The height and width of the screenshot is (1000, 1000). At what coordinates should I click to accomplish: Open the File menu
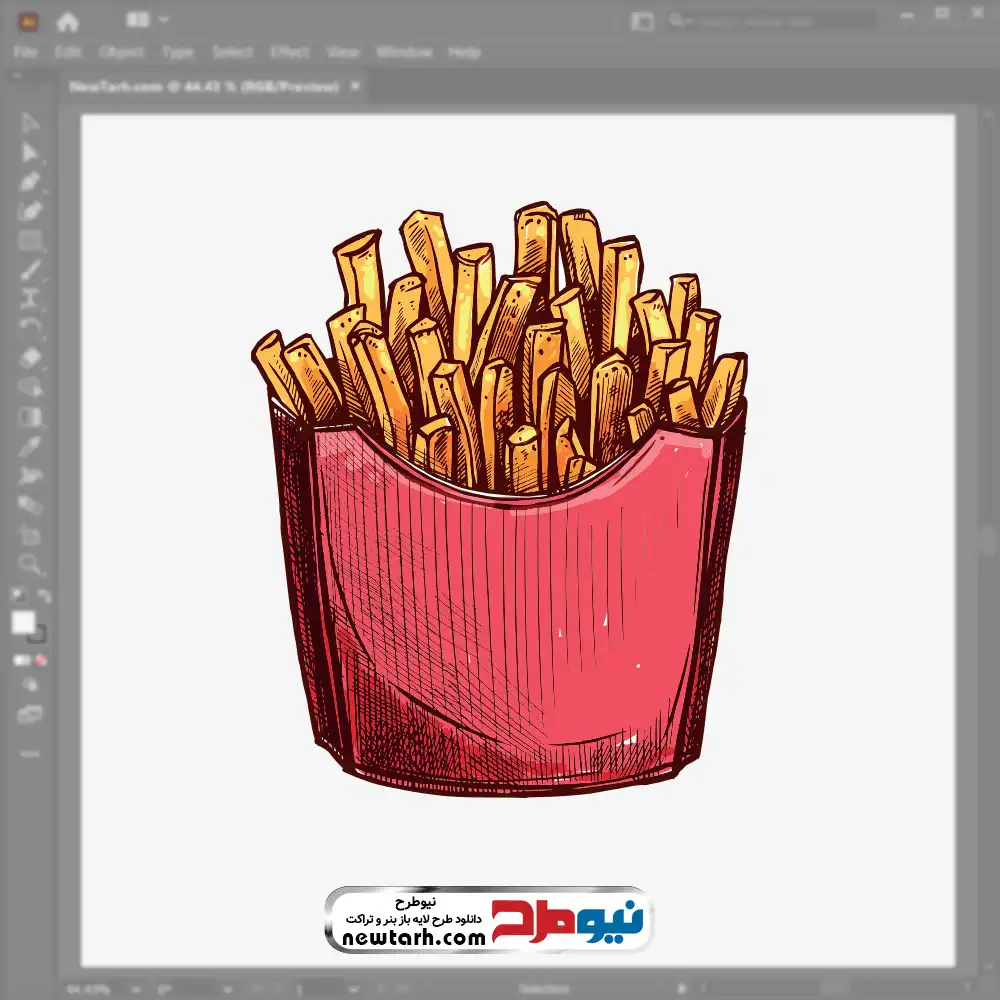click(x=25, y=52)
